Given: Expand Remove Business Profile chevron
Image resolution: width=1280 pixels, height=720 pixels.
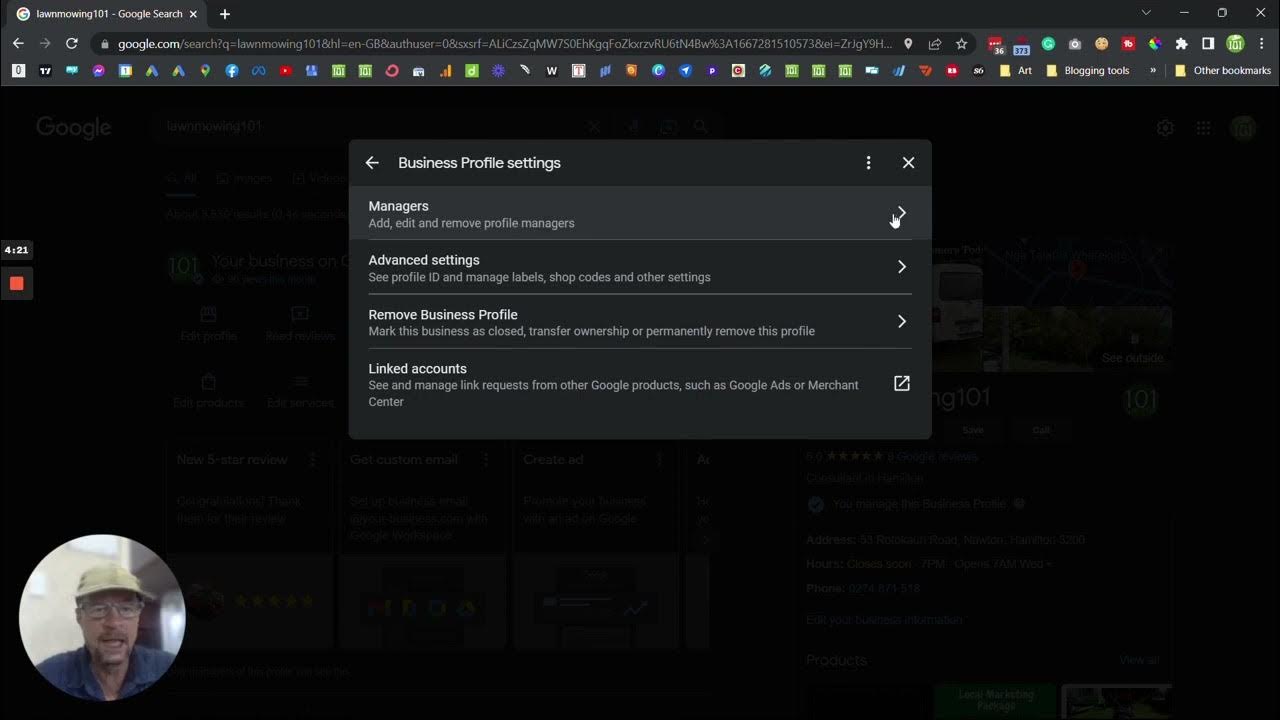Looking at the screenshot, I should pyautogui.click(x=901, y=321).
